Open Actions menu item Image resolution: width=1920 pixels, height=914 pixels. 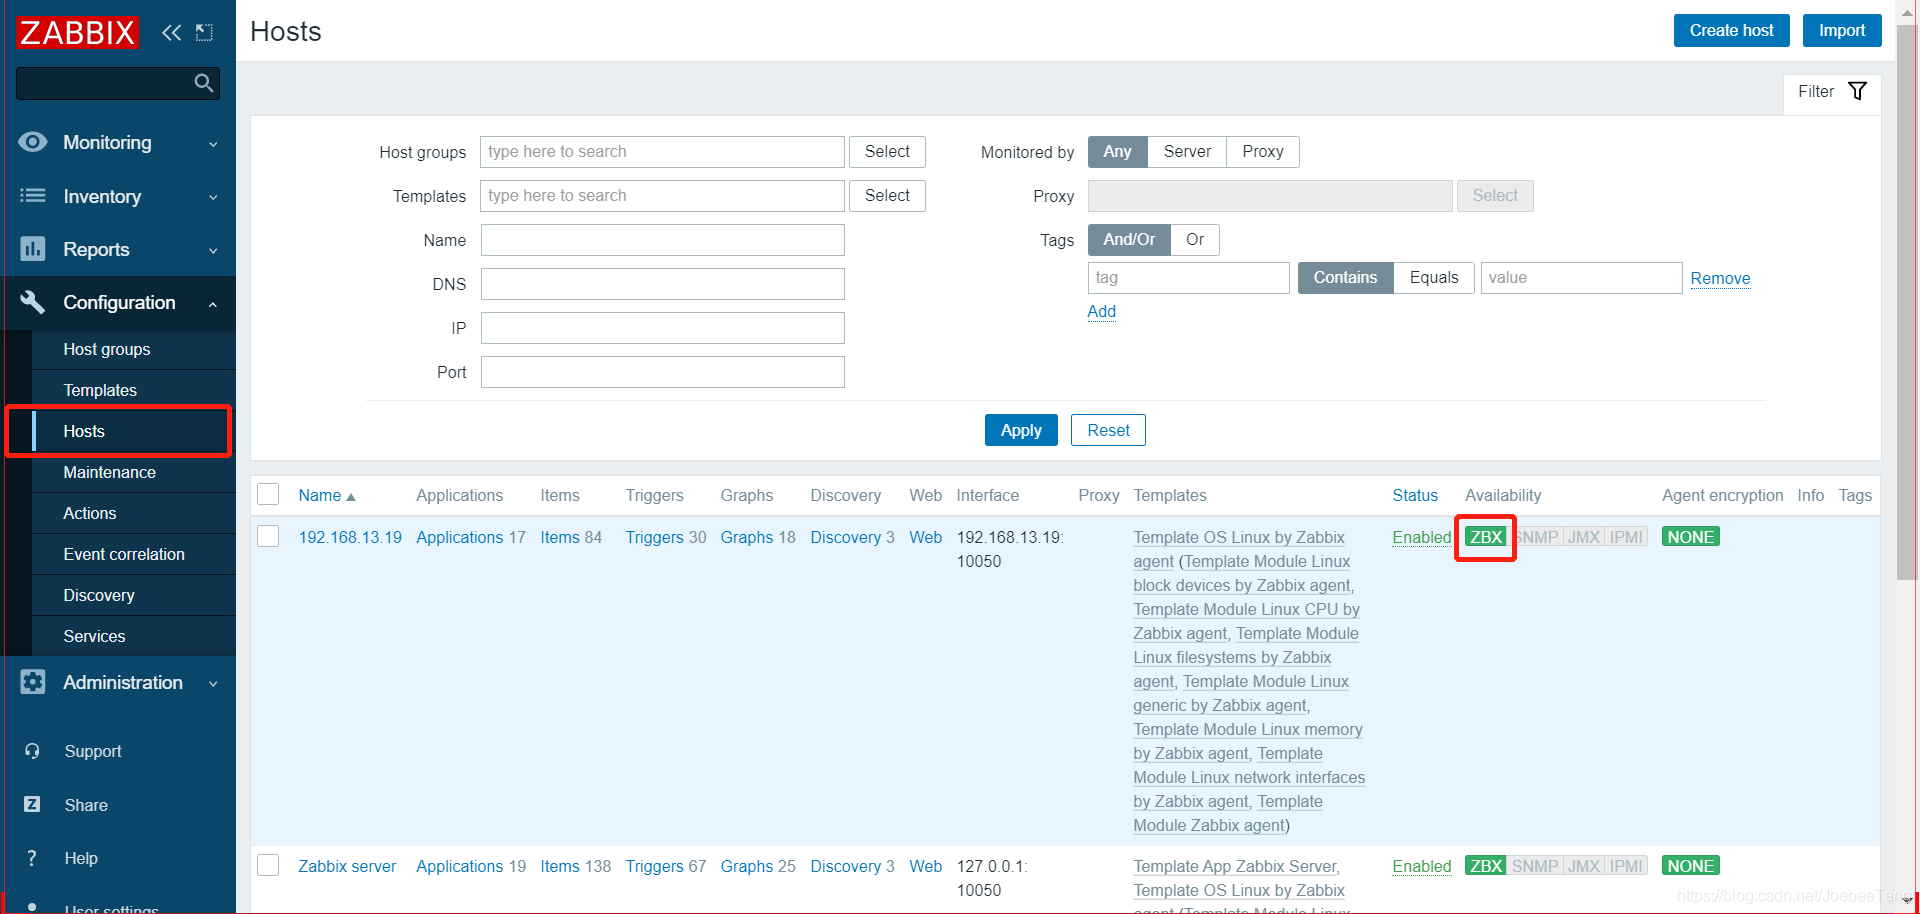point(134,513)
